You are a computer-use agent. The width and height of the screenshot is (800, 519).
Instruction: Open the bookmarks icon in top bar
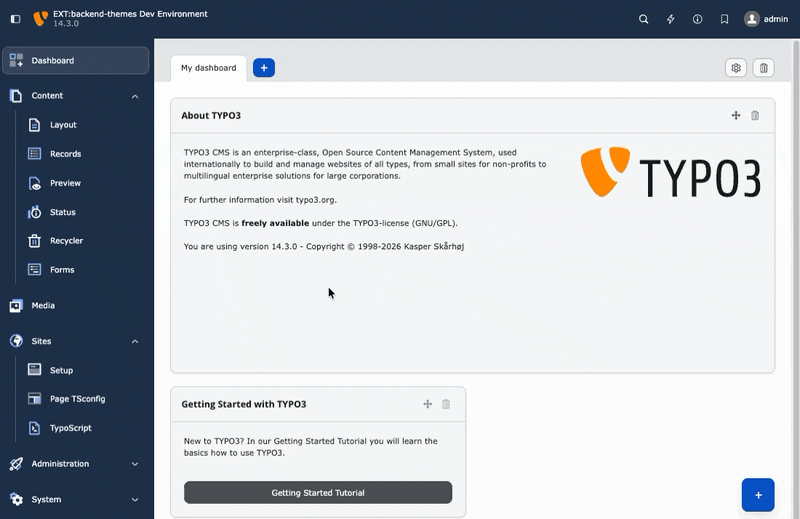click(x=724, y=19)
